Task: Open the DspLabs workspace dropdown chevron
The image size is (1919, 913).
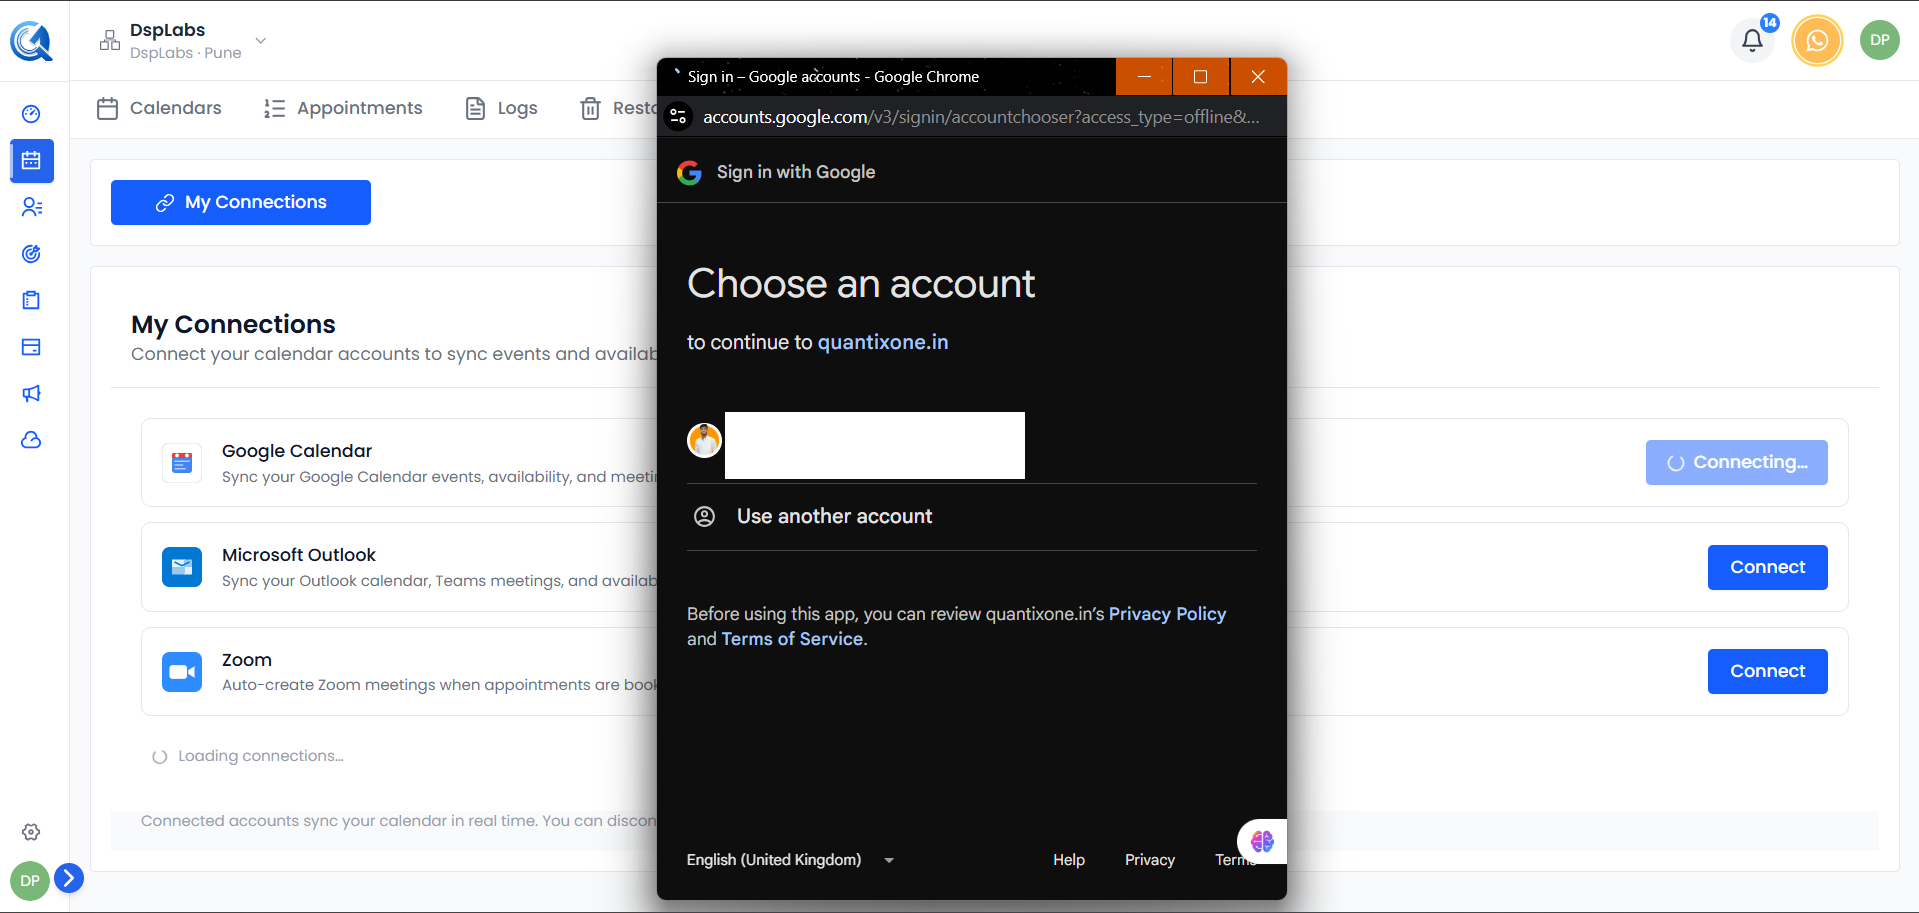Action: [261, 41]
